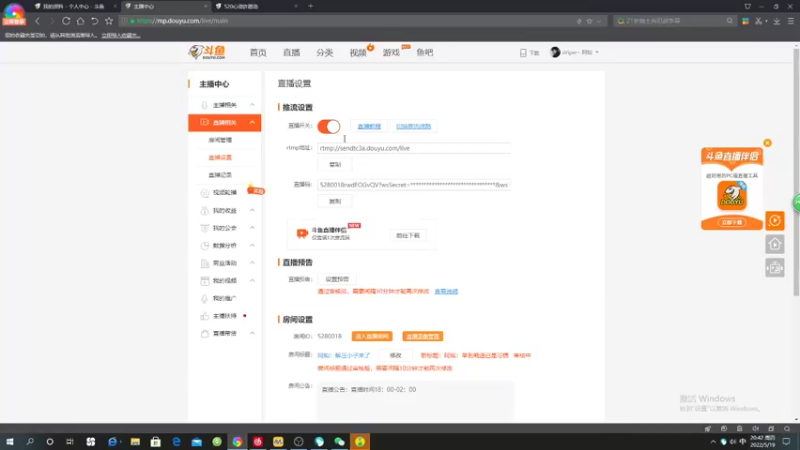Open the 视频 navigation item
The width and height of the screenshot is (800, 450).
358,53
